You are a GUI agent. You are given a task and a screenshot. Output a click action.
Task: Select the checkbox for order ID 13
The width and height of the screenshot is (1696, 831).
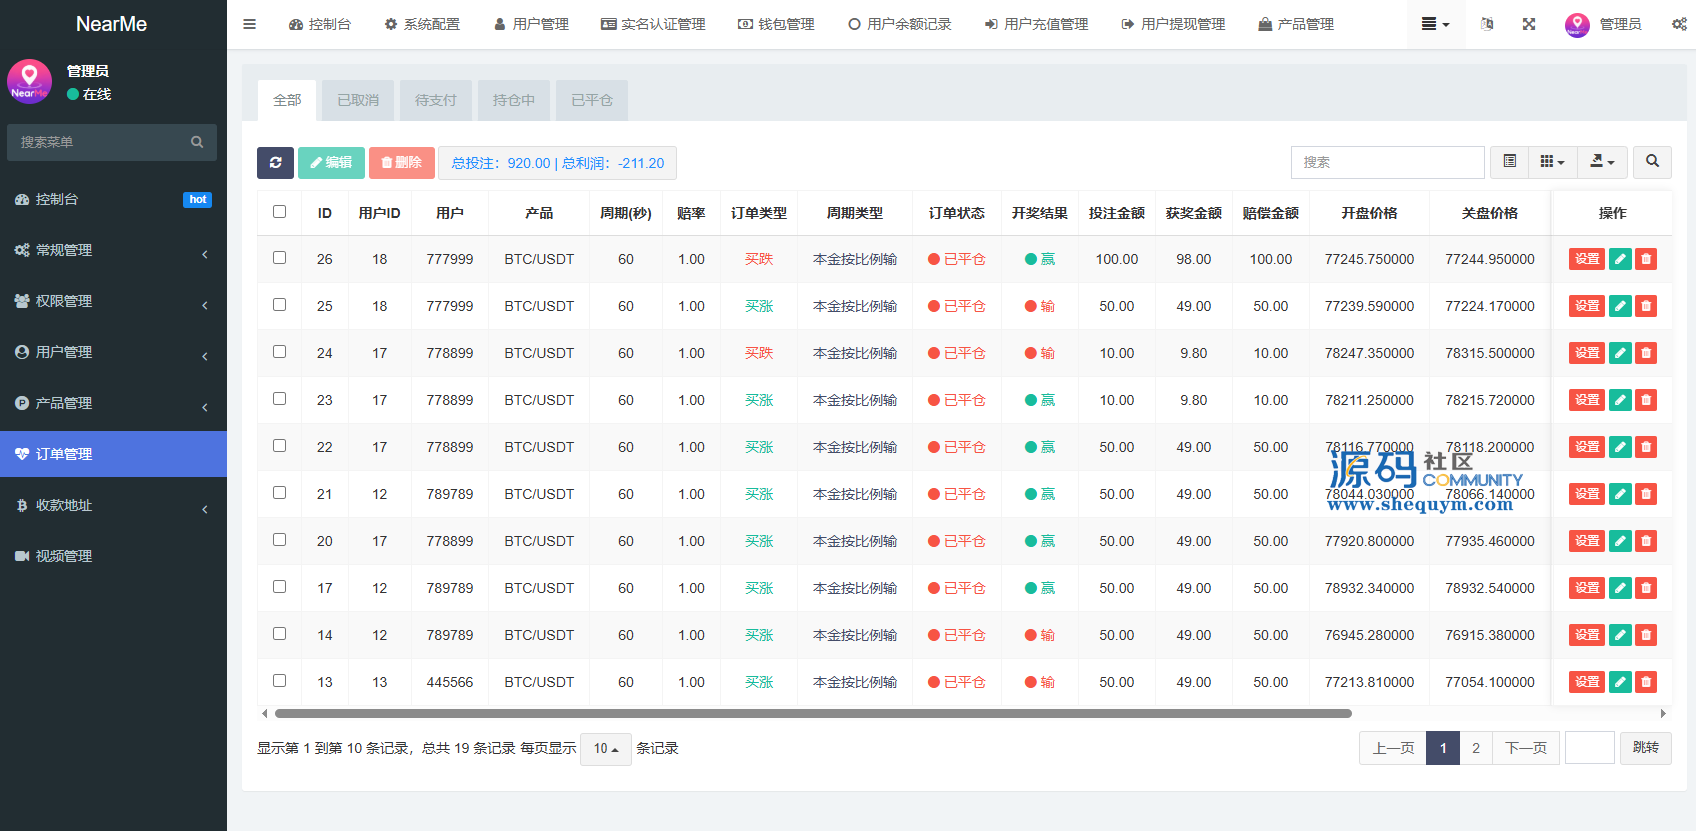[x=279, y=681]
